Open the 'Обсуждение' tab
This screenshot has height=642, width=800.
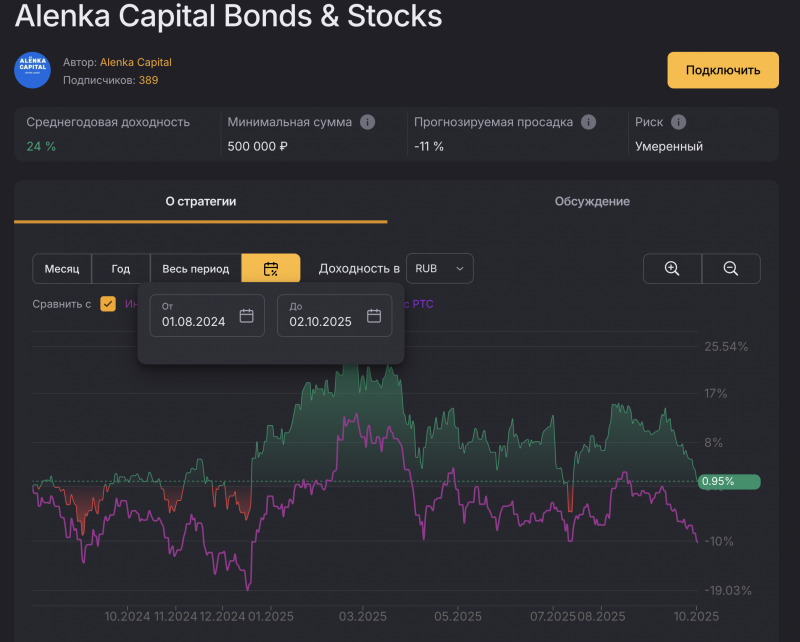point(592,201)
